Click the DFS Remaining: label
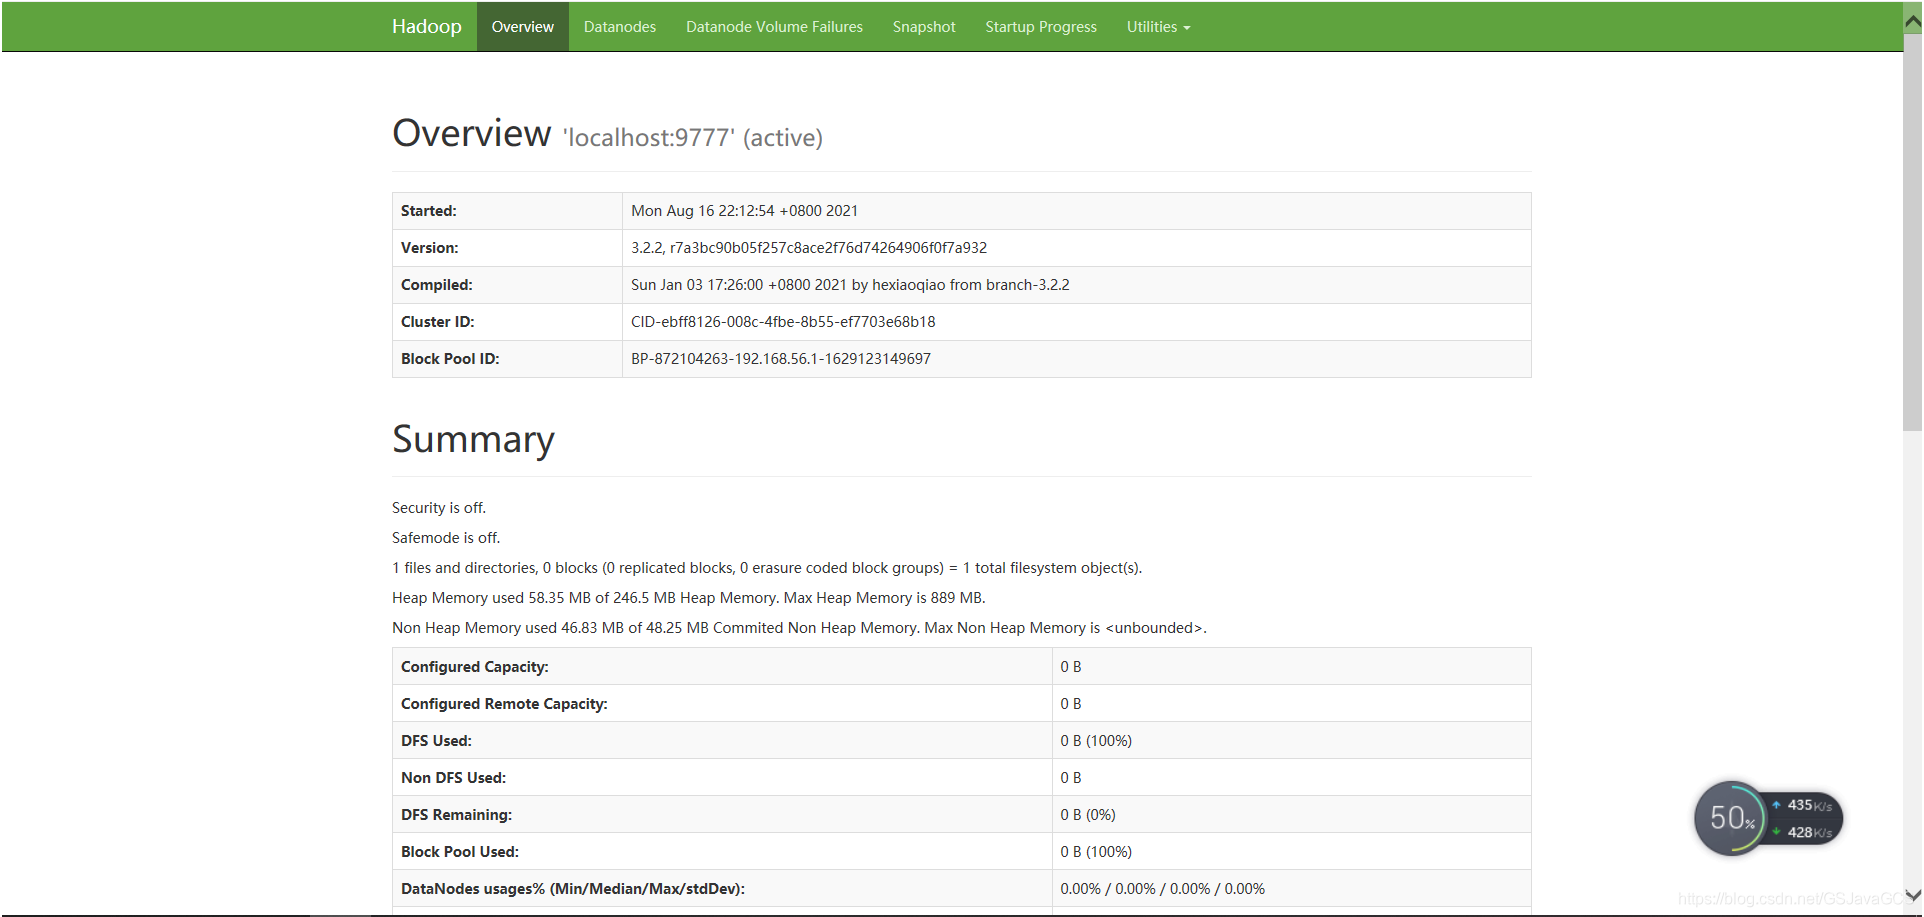This screenshot has width=1924, height=917. 456,815
